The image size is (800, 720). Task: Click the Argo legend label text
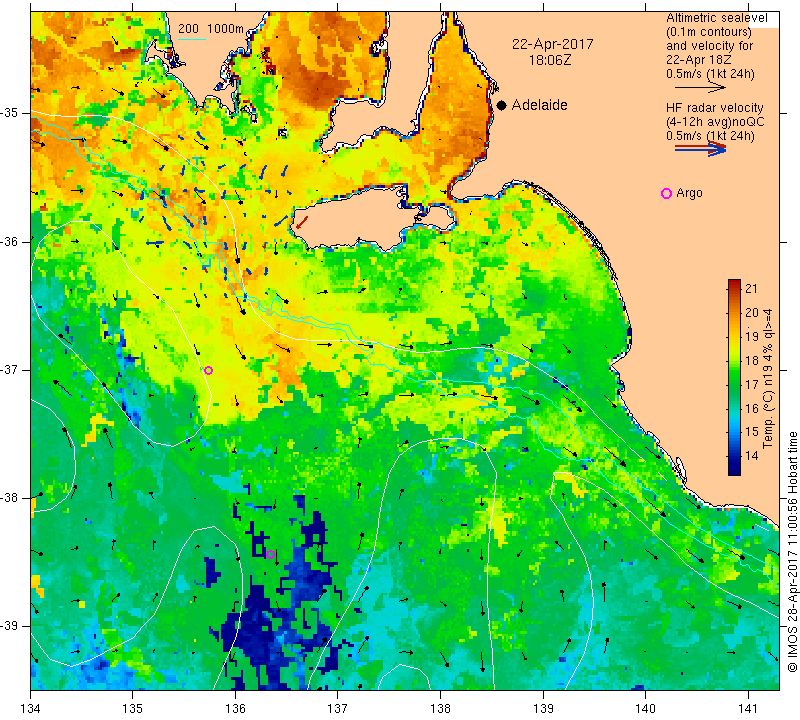(689, 193)
